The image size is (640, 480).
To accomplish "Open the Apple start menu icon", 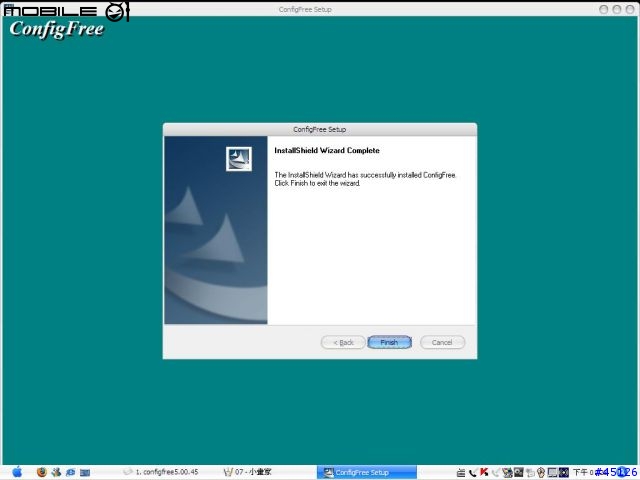I will [x=17, y=472].
